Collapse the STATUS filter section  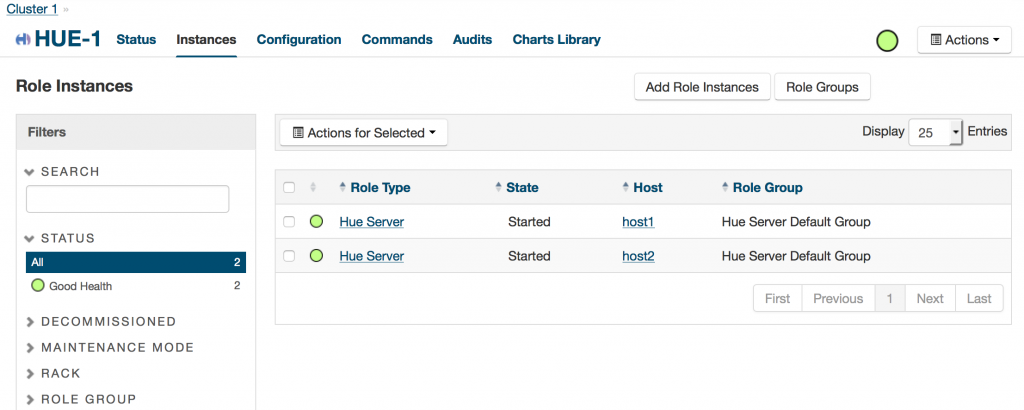click(59, 238)
